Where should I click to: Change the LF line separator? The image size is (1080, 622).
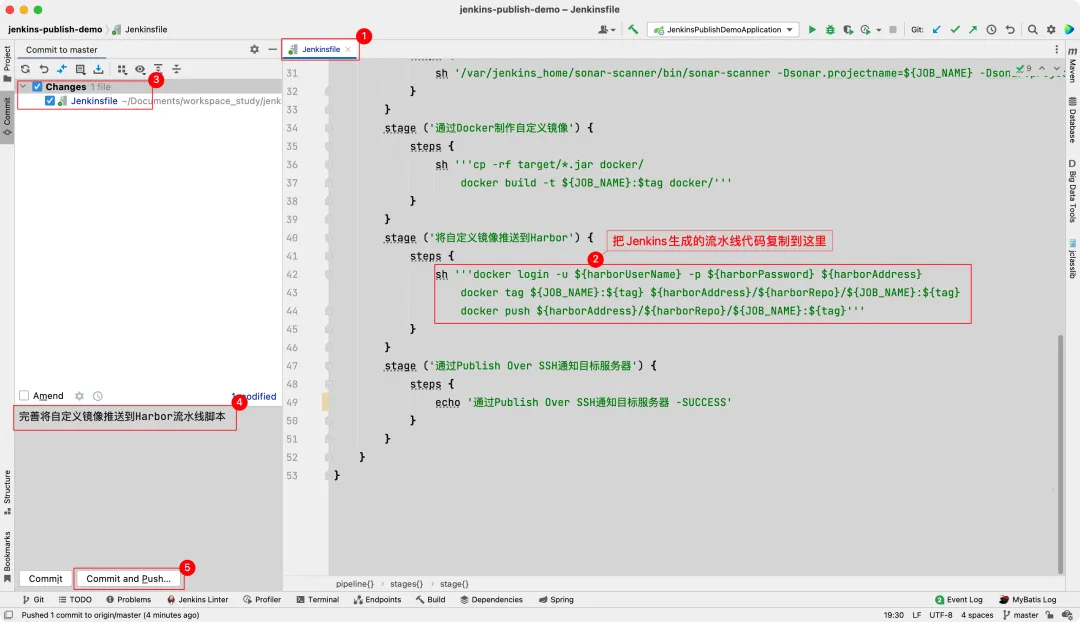click(917, 615)
